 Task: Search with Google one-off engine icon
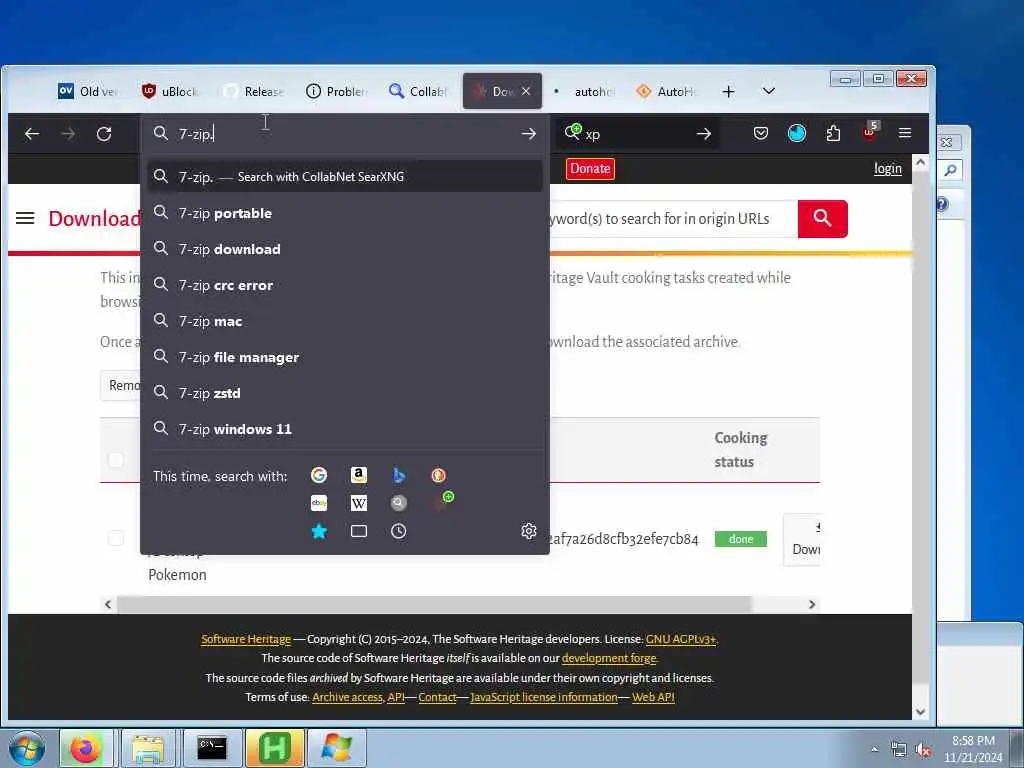pos(319,475)
